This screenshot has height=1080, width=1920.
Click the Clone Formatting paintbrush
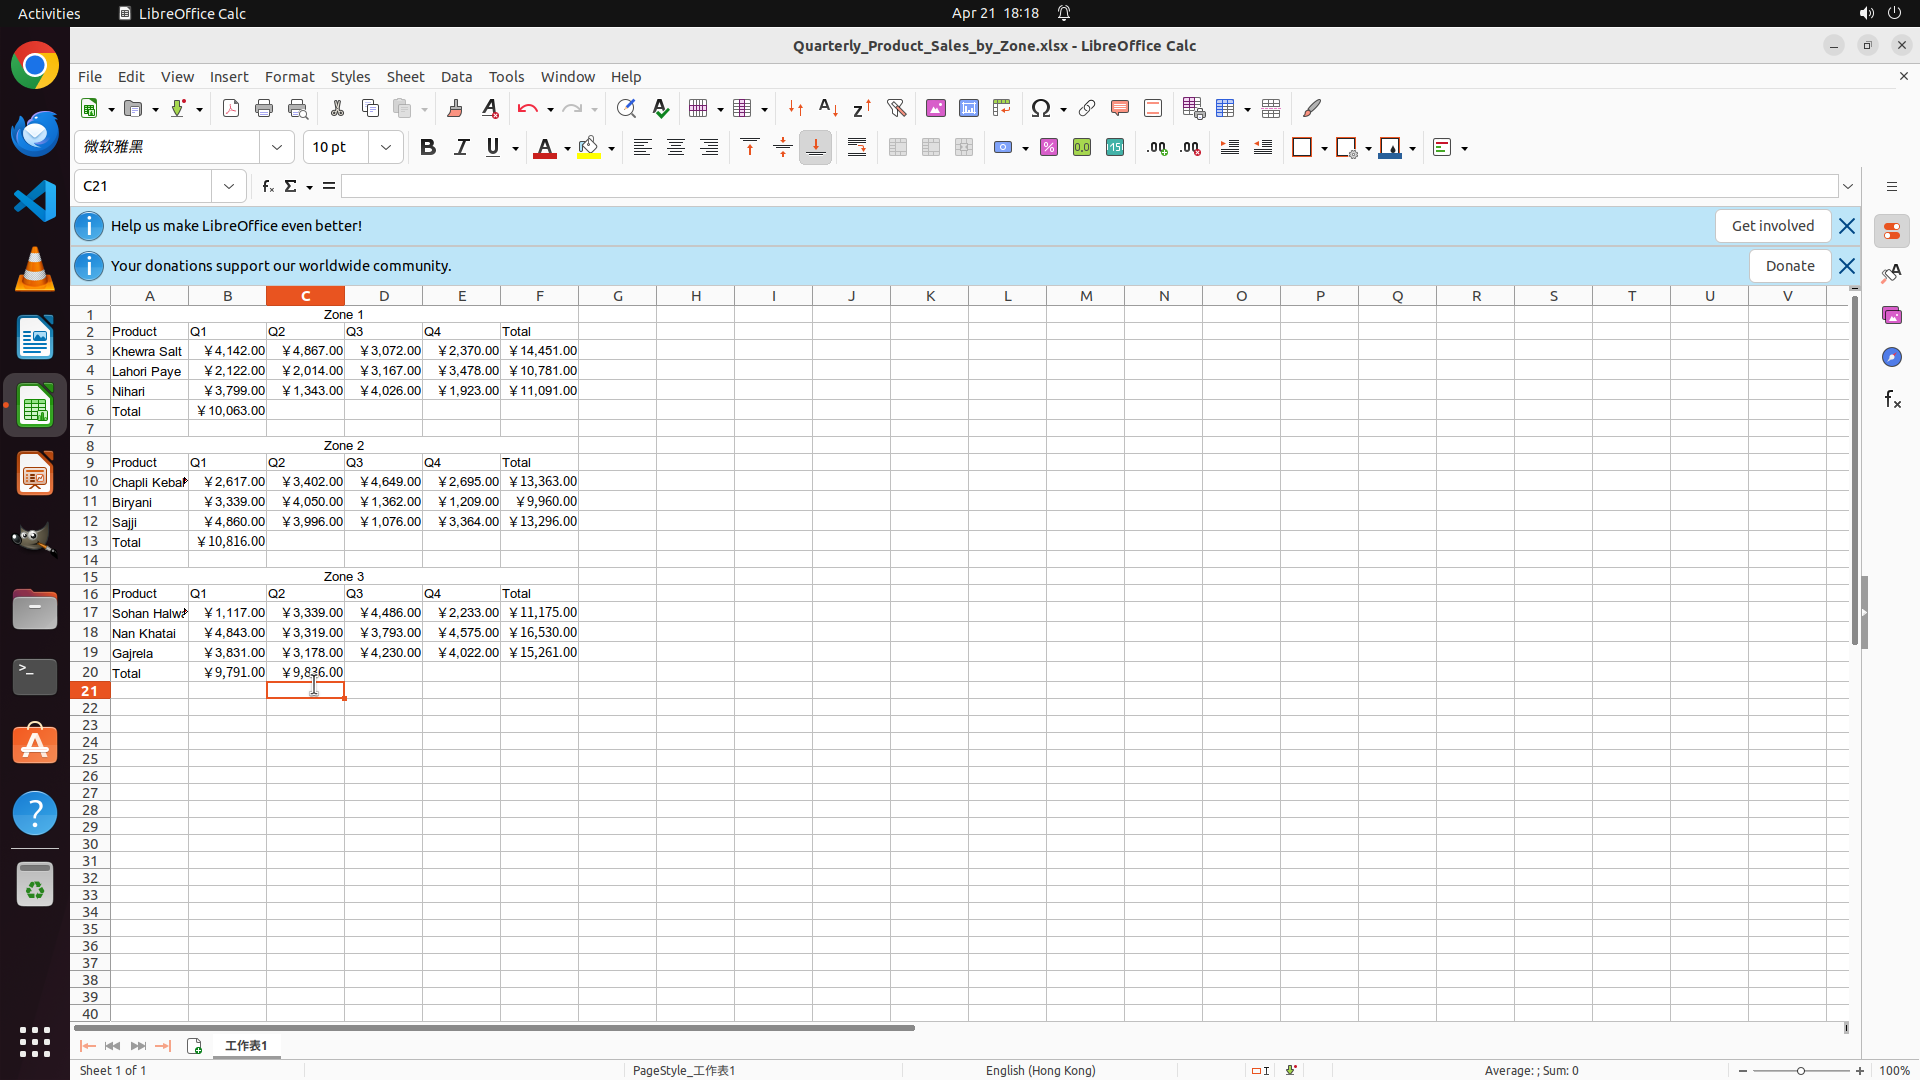pyautogui.click(x=455, y=108)
